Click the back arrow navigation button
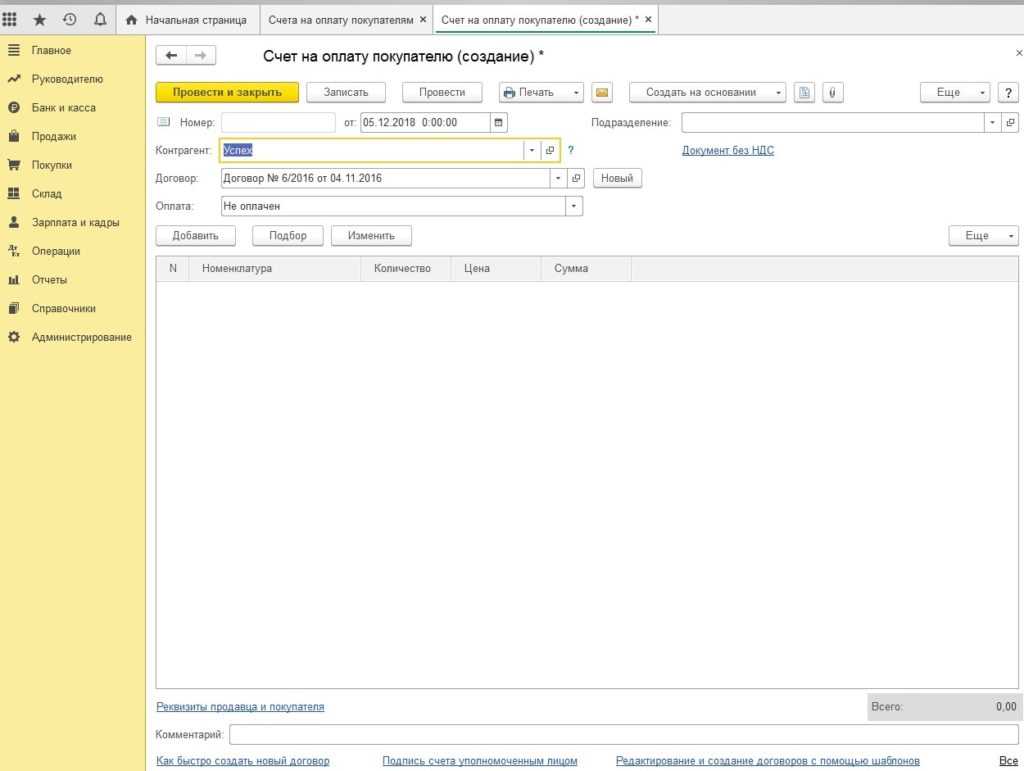 coord(171,57)
